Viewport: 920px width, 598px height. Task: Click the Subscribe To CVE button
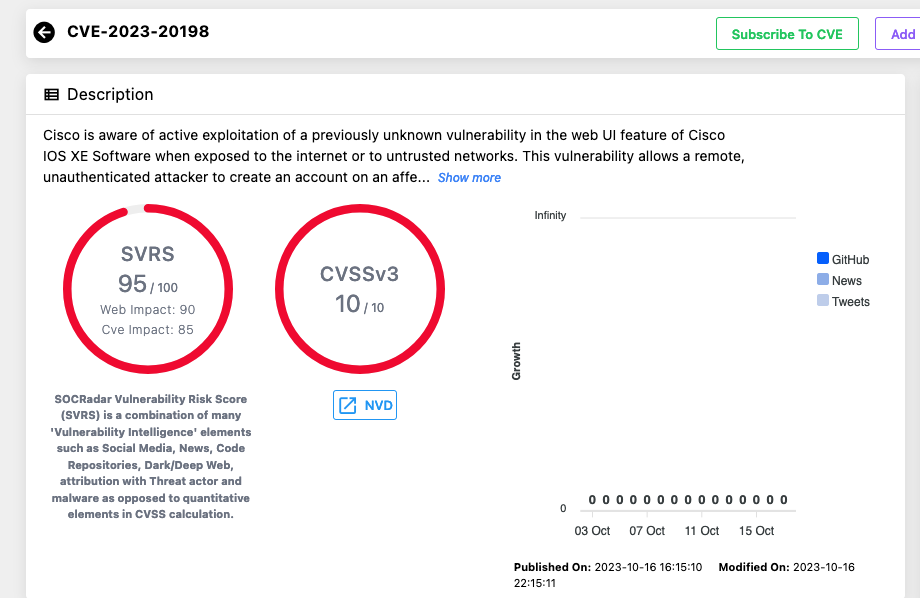(787, 33)
